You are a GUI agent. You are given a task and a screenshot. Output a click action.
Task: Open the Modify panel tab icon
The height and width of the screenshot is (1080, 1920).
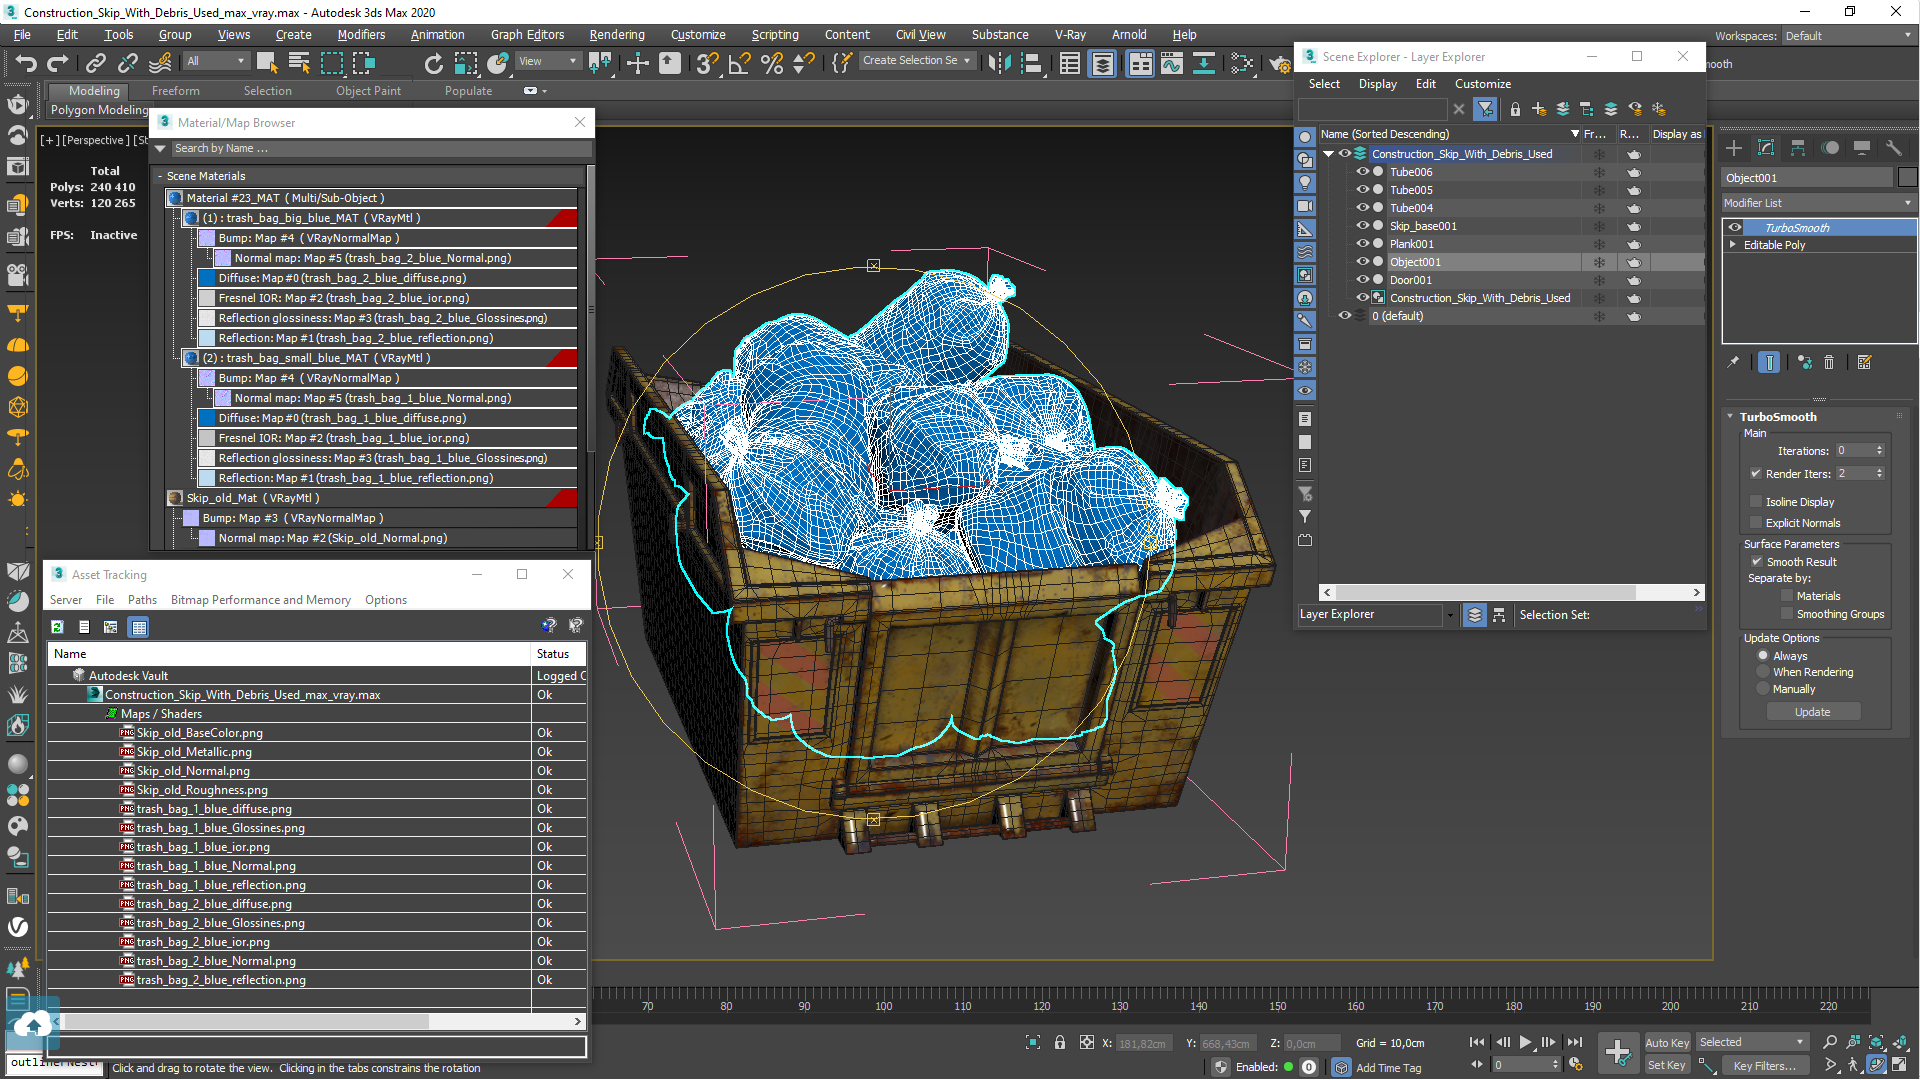1766,148
